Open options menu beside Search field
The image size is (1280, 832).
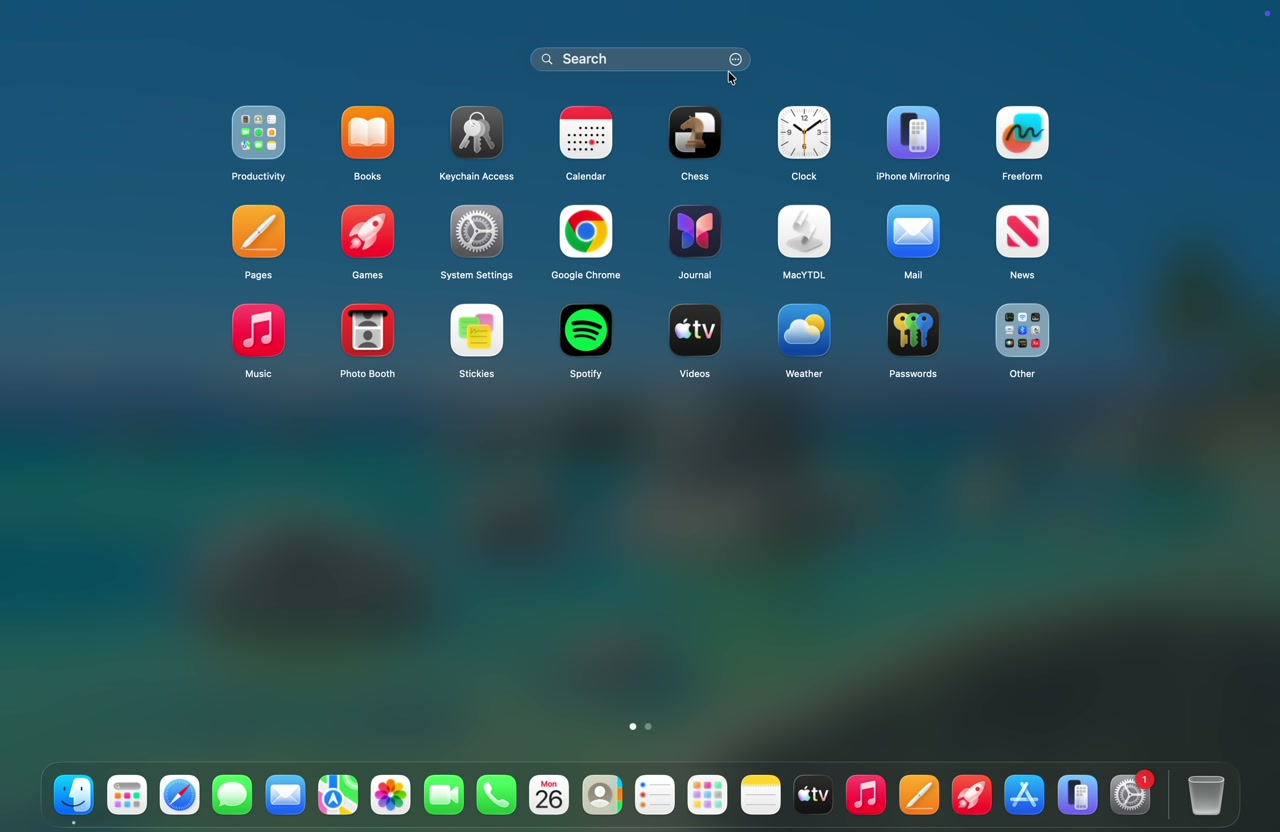(x=735, y=59)
